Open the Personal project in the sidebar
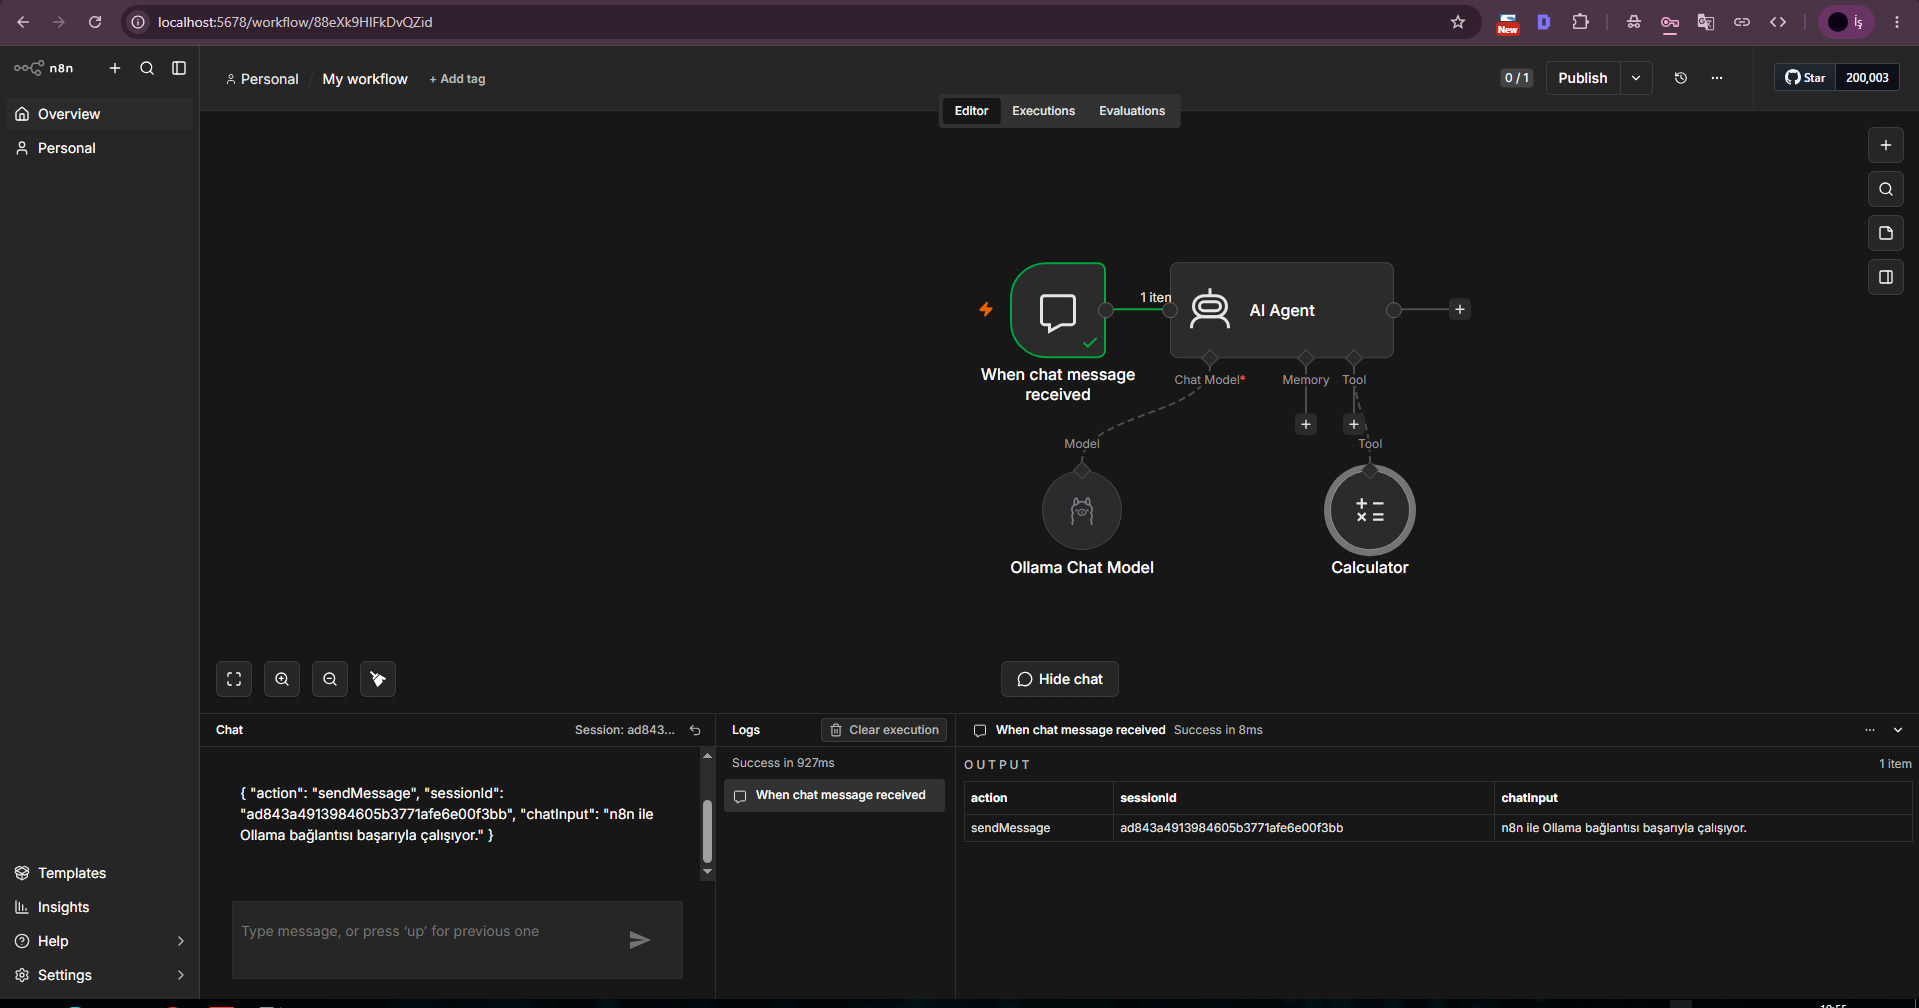 [99, 148]
